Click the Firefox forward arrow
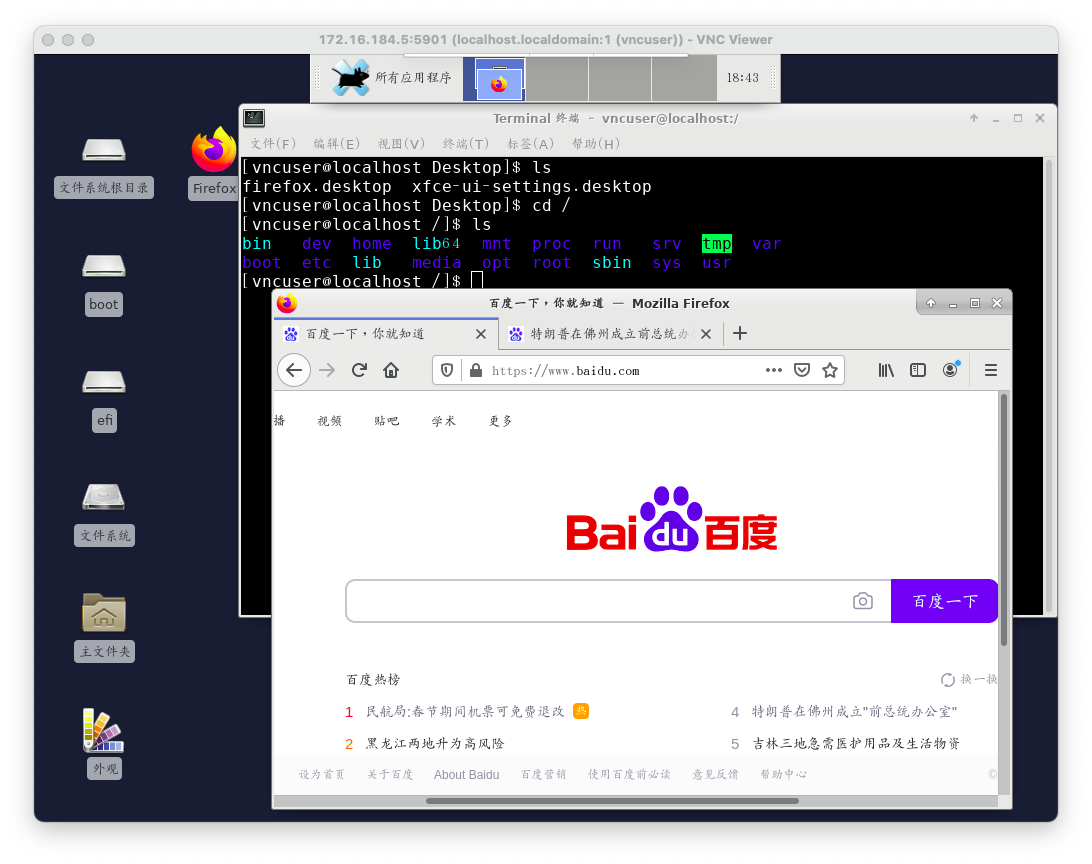 tap(327, 370)
